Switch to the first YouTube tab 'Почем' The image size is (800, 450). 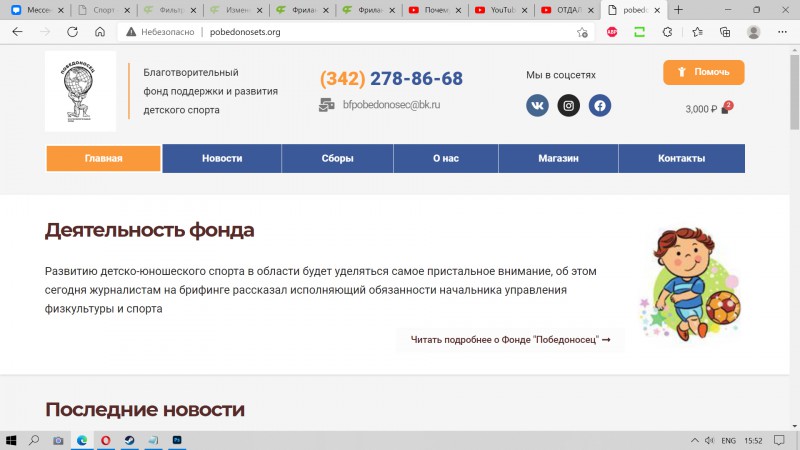point(435,10)
